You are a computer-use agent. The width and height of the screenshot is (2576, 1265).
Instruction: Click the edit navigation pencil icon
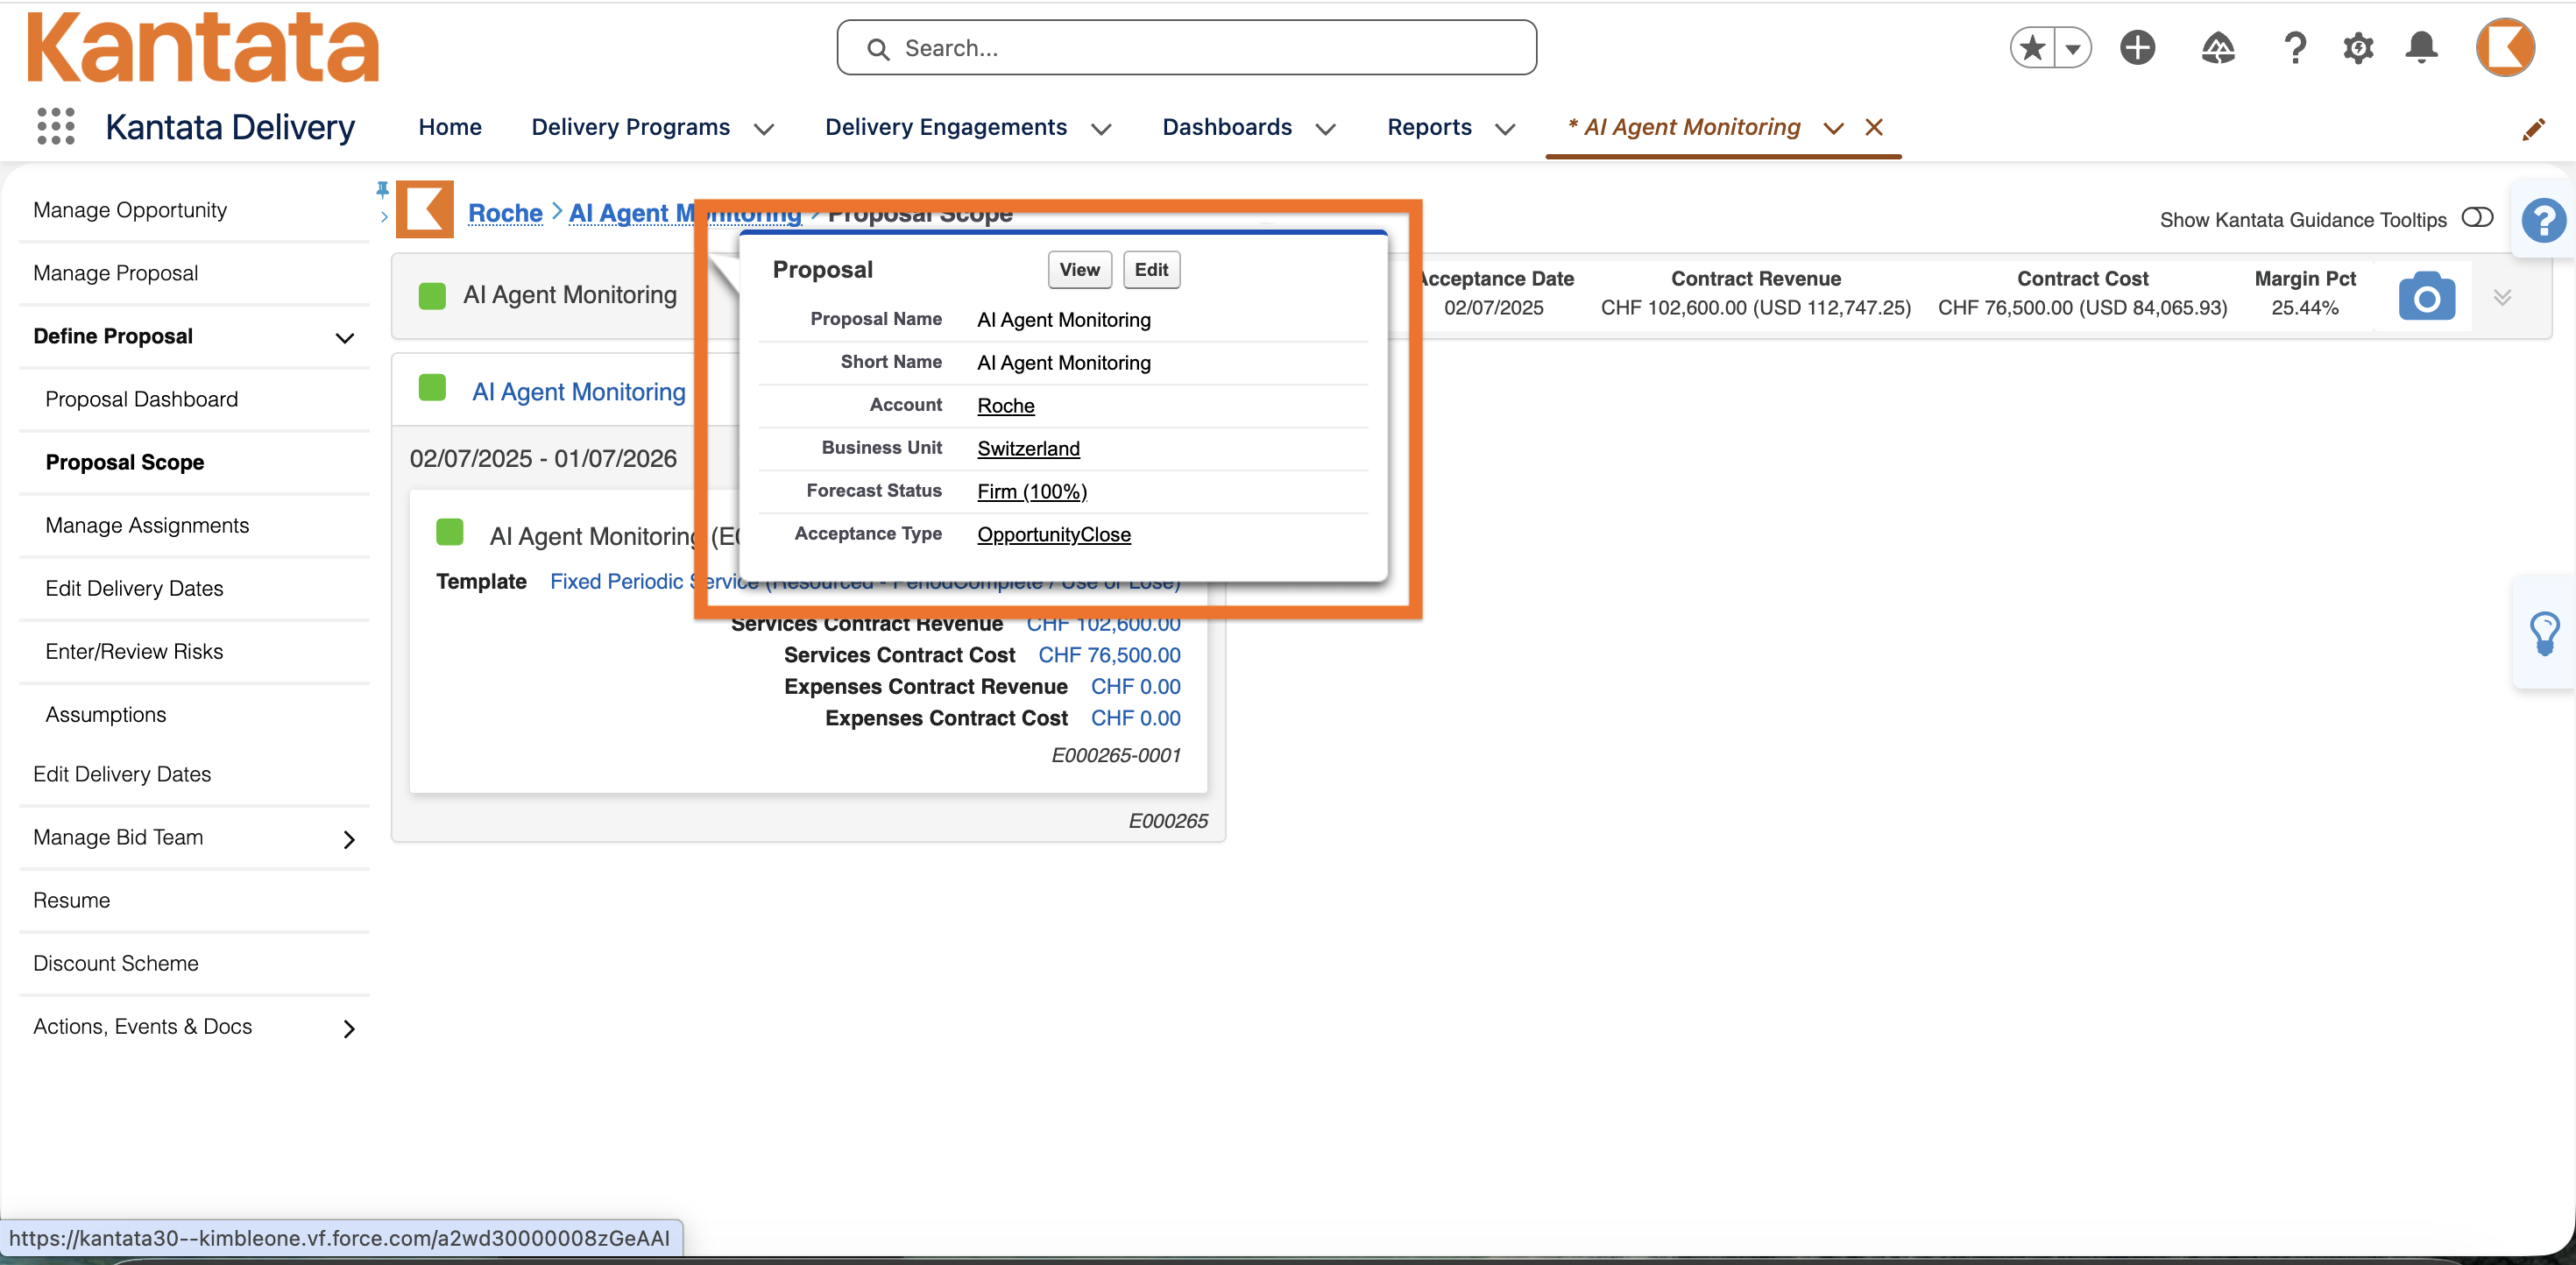click(2533, 129)
